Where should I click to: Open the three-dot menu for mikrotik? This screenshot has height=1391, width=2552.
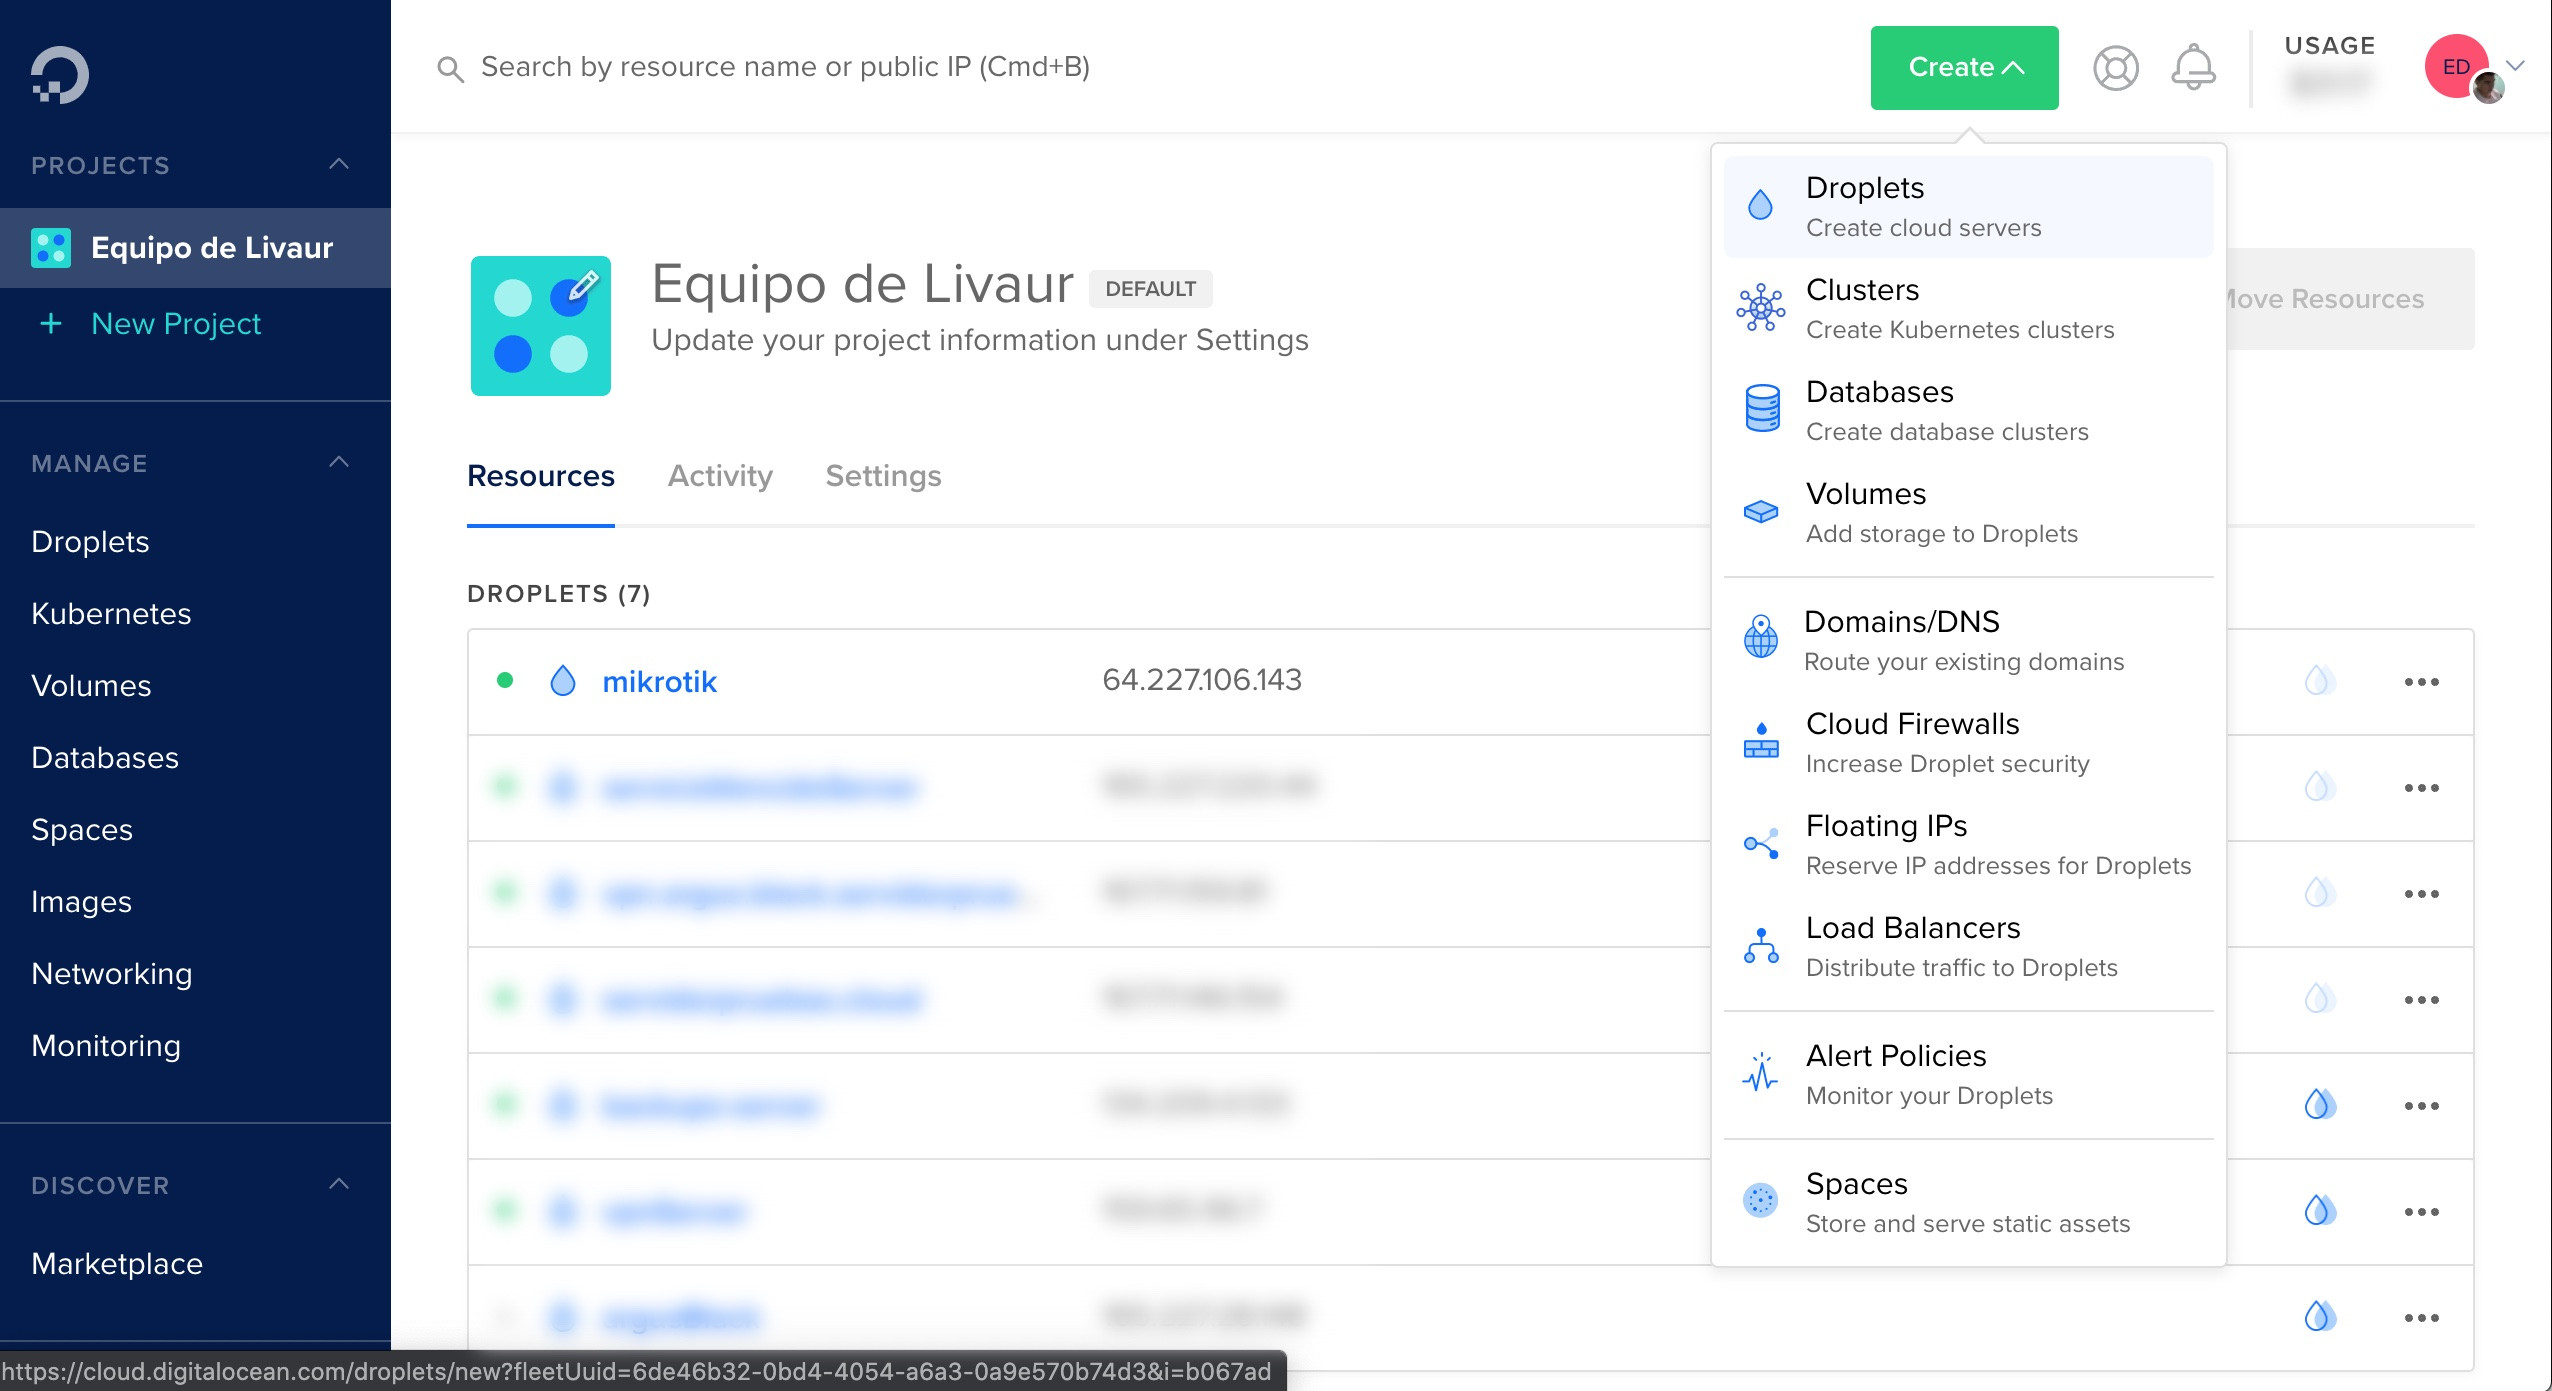click(x=2421, y=682)
